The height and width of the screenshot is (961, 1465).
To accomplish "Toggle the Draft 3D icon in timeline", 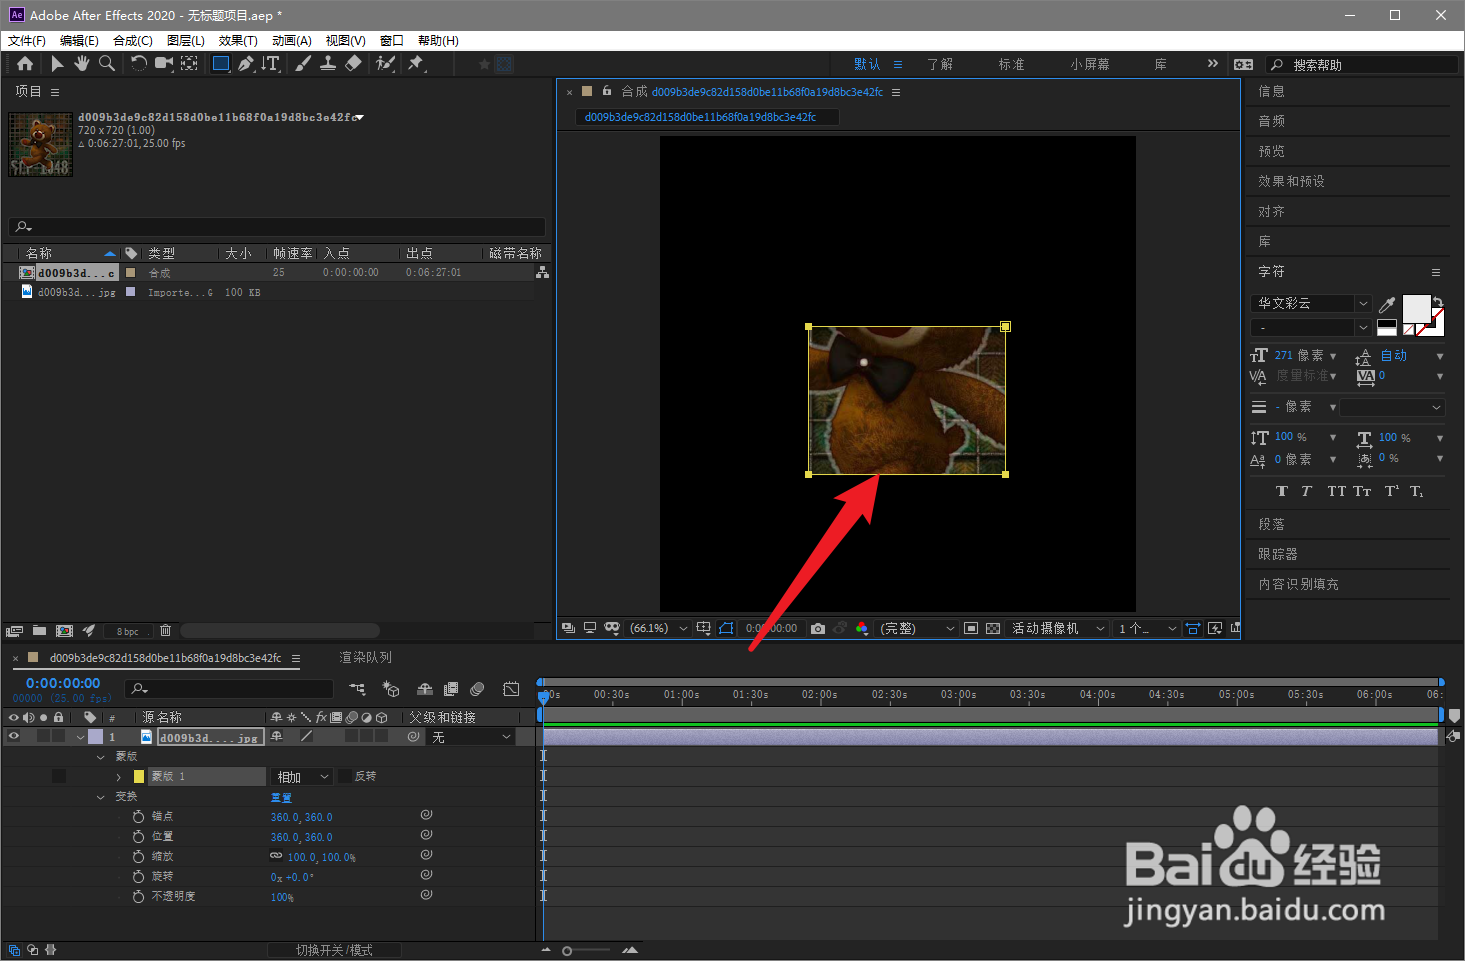I will pos(391,689).
